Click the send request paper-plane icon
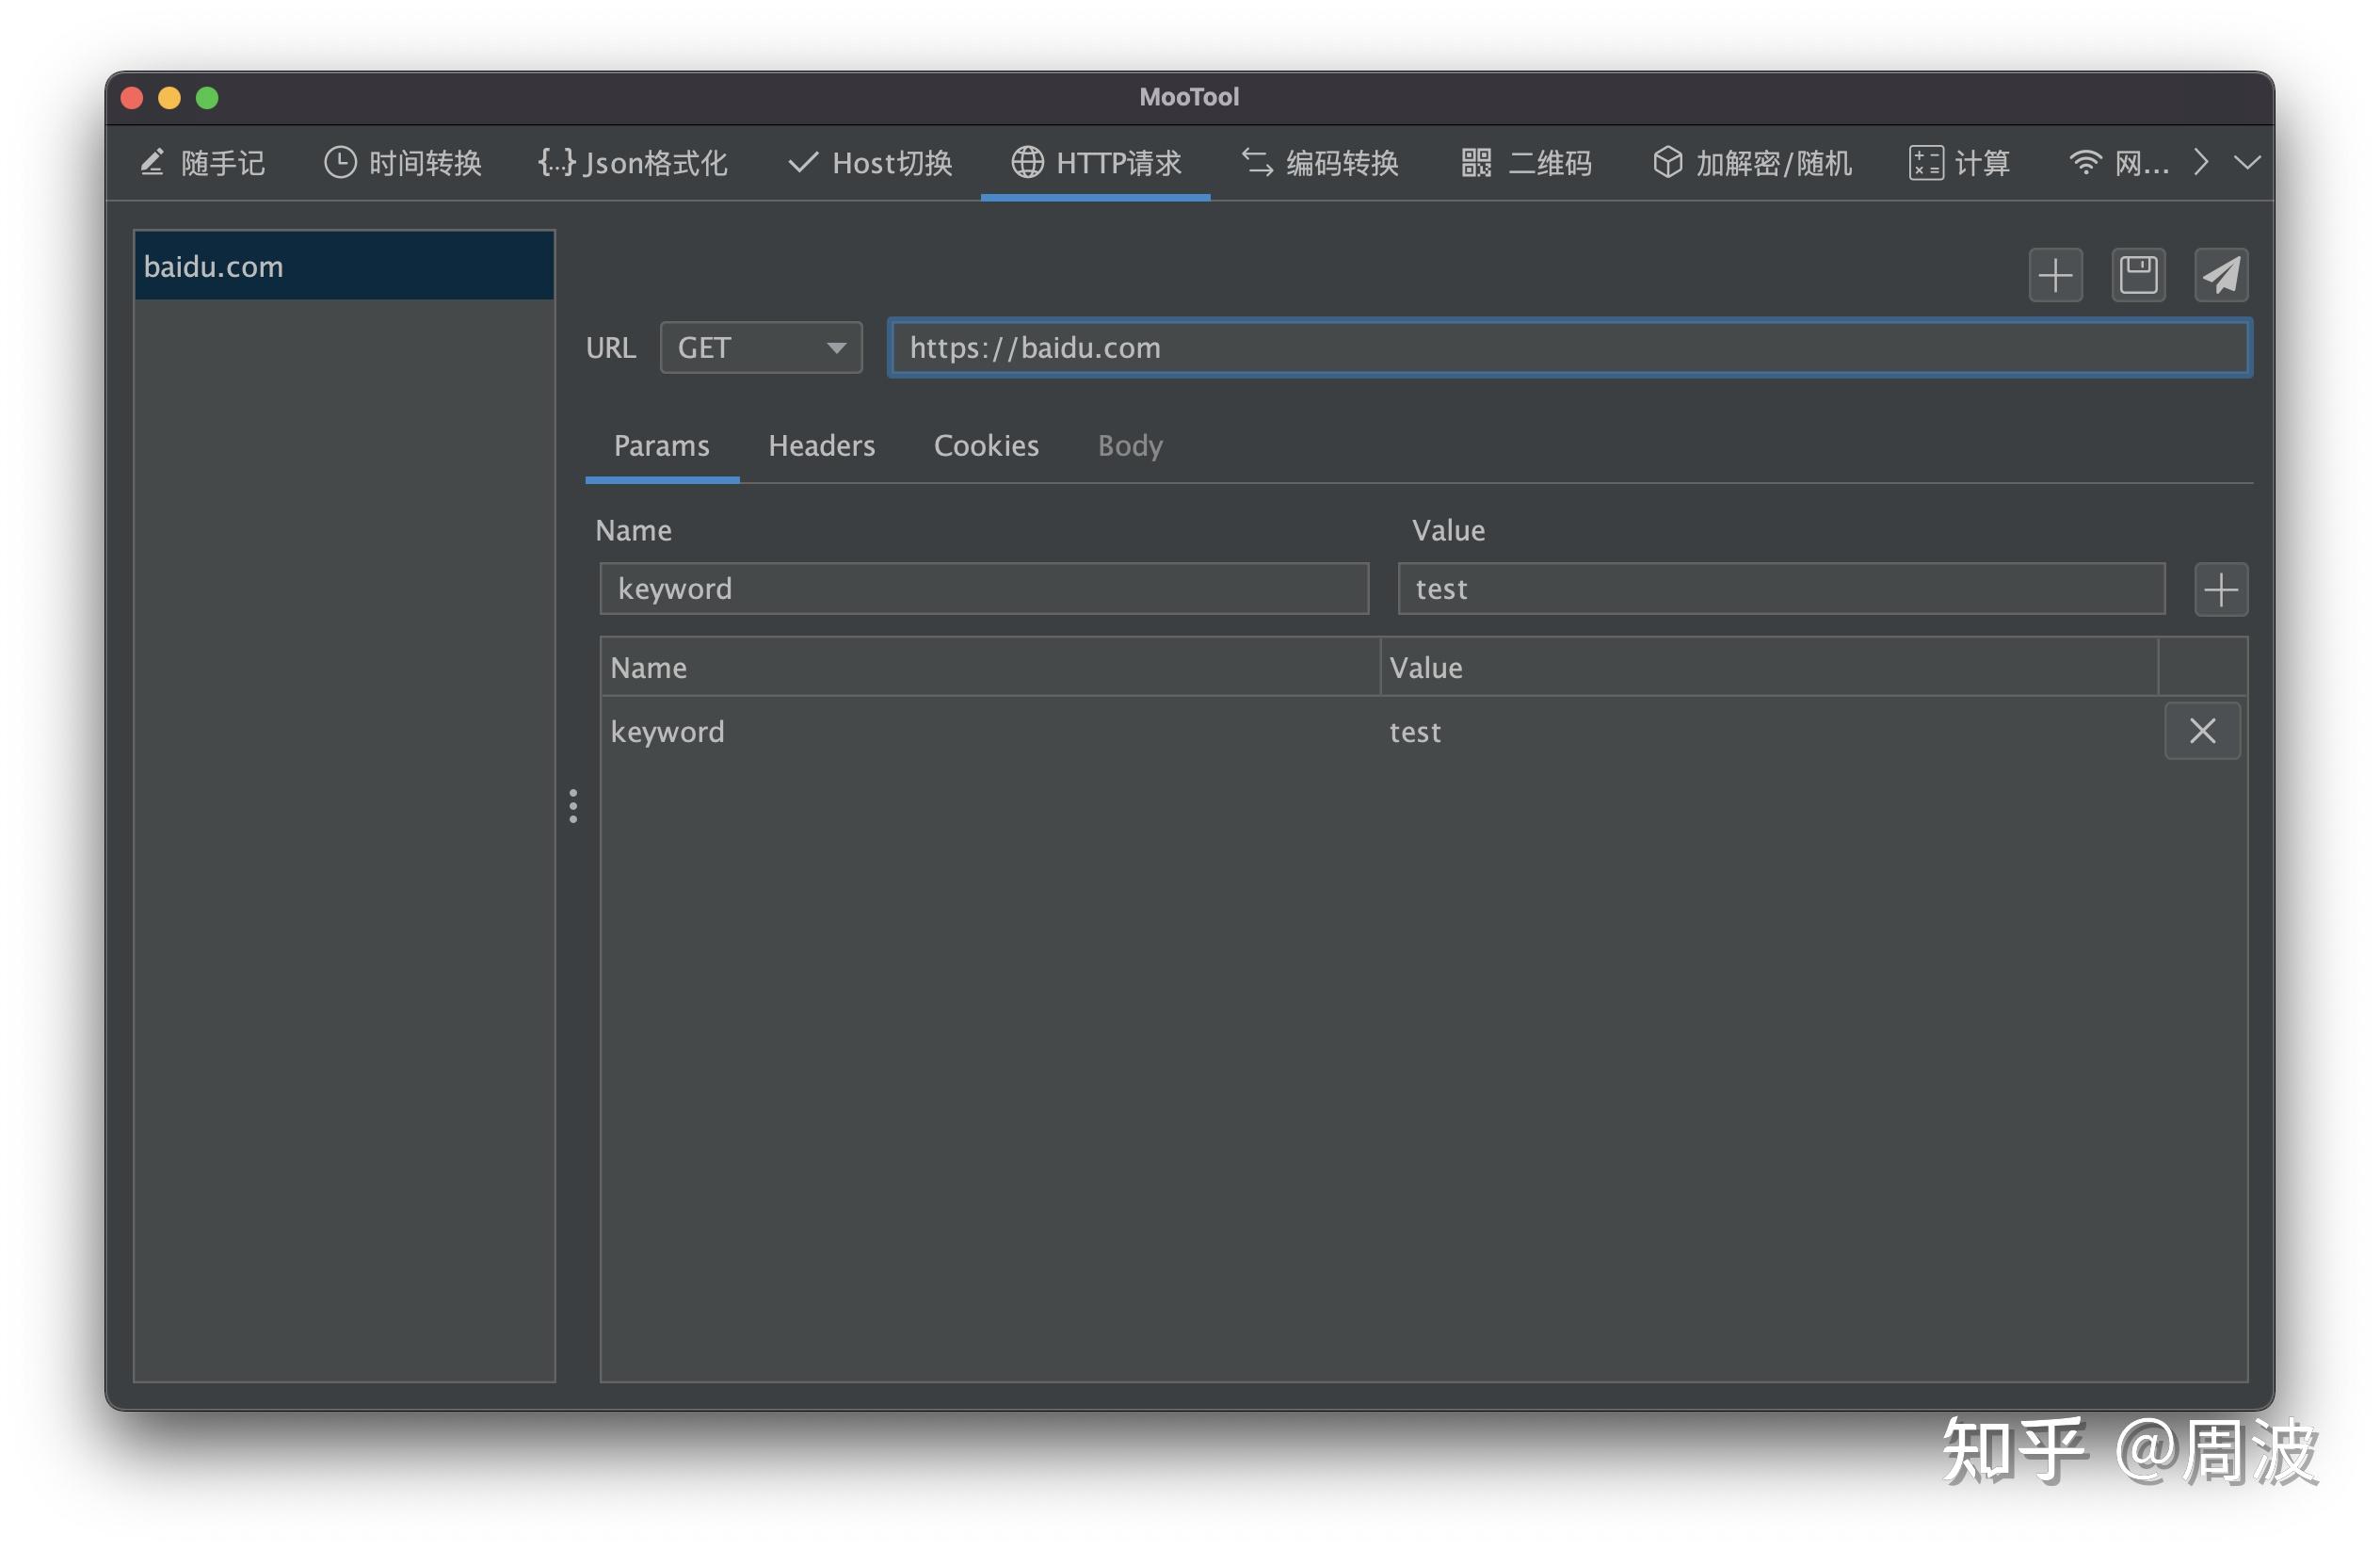The image size is (2380, 1550). [2220, 275]
